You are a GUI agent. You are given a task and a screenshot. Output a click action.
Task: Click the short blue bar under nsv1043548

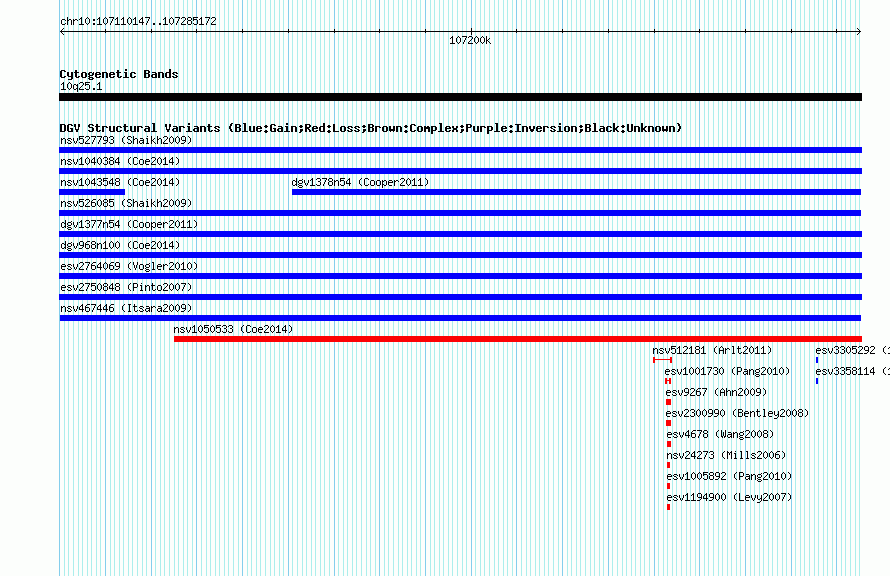tap(92, 192)
